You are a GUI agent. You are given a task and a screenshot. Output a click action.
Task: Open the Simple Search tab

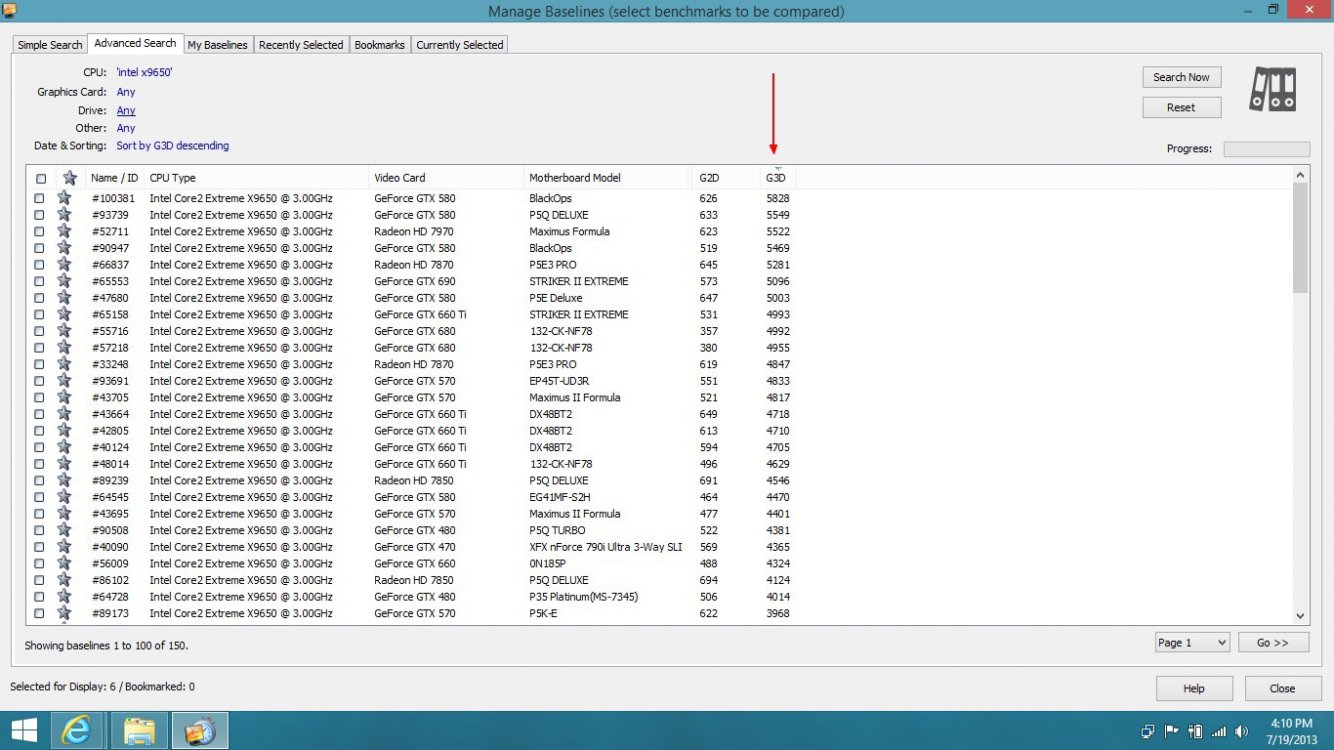click(x=50, y=45)
